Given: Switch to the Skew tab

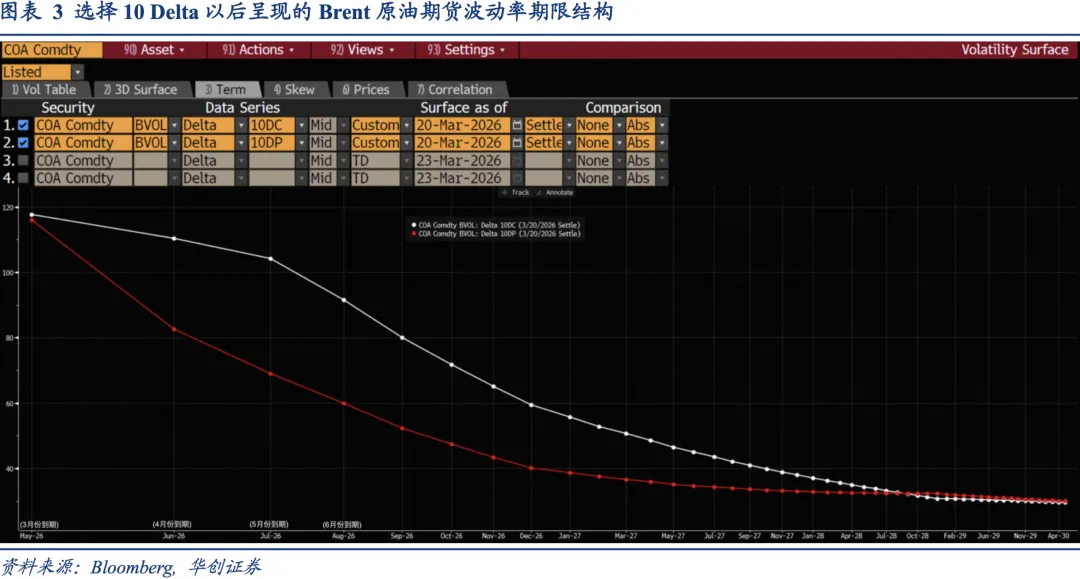Looking at the screenshot, I should 295,90.
